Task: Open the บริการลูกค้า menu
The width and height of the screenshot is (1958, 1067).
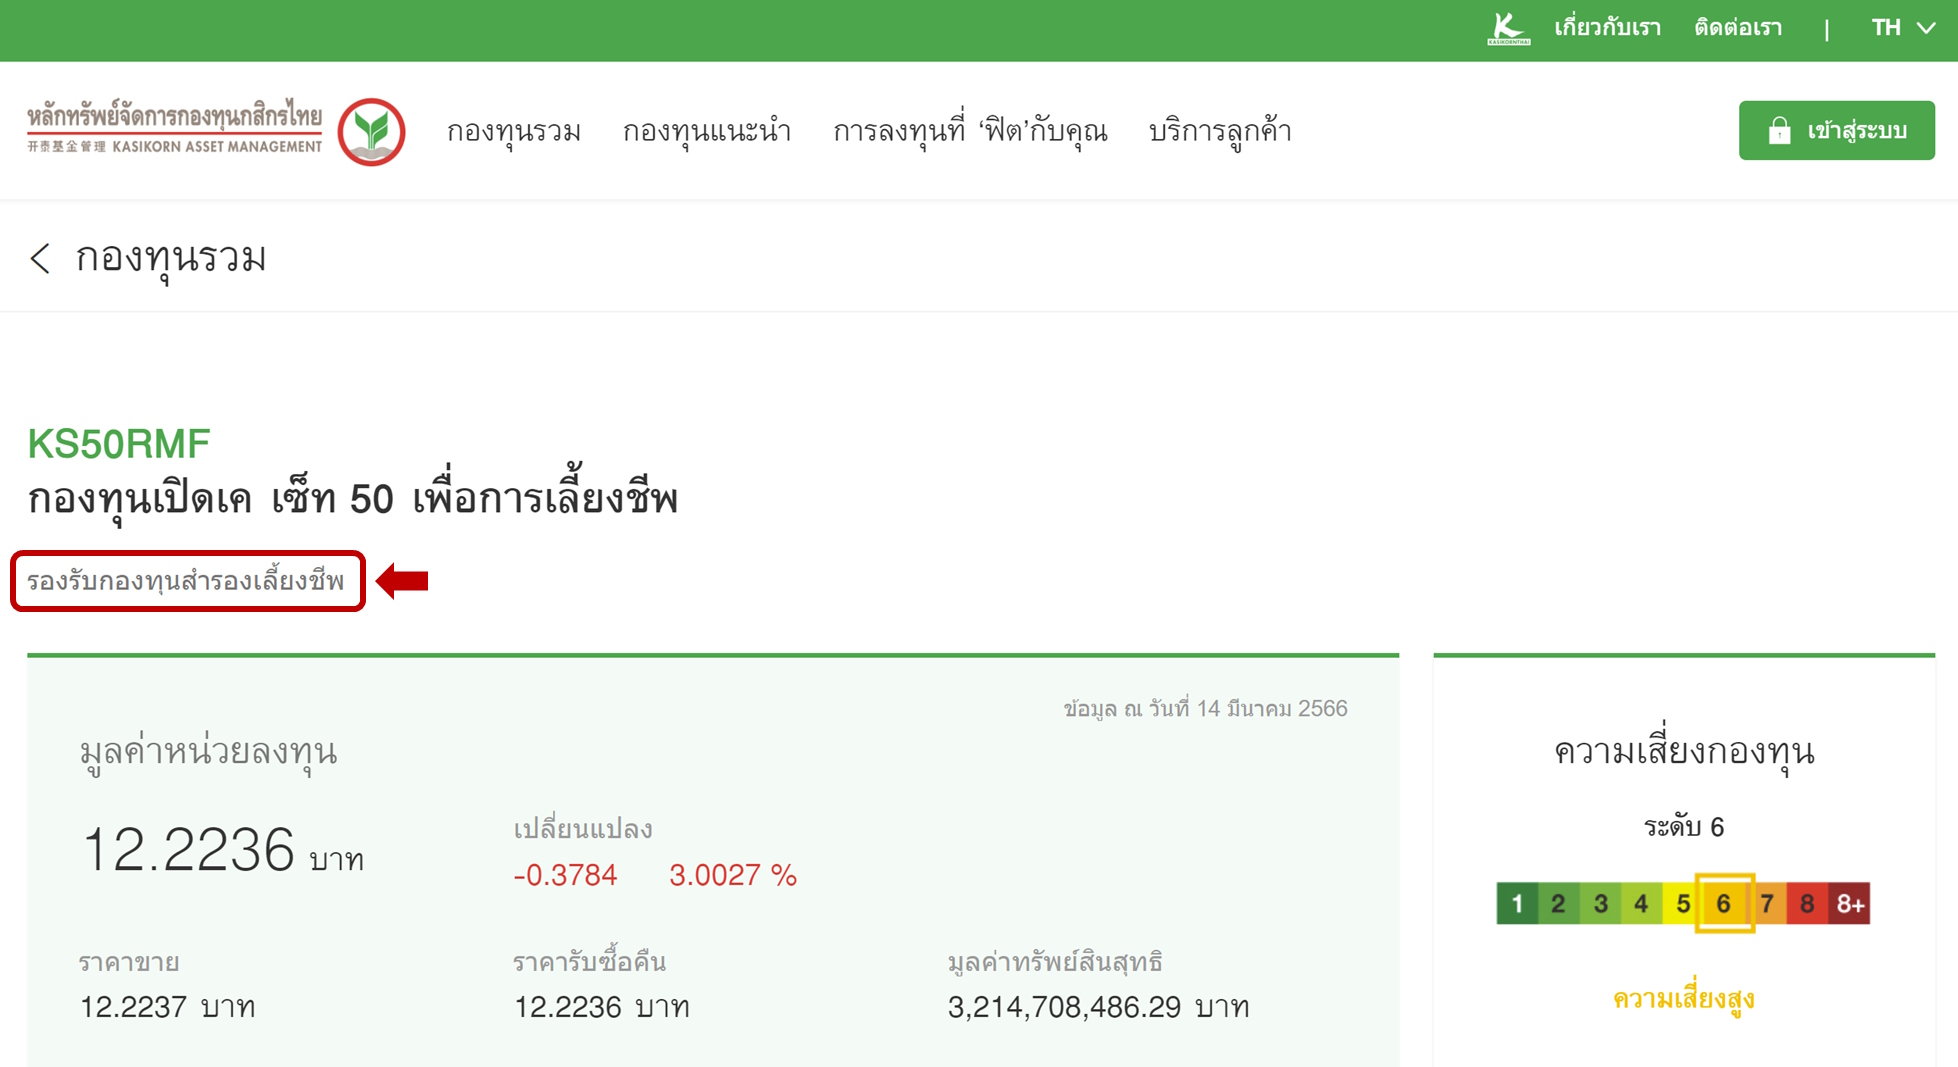Action: (1220, 131)
